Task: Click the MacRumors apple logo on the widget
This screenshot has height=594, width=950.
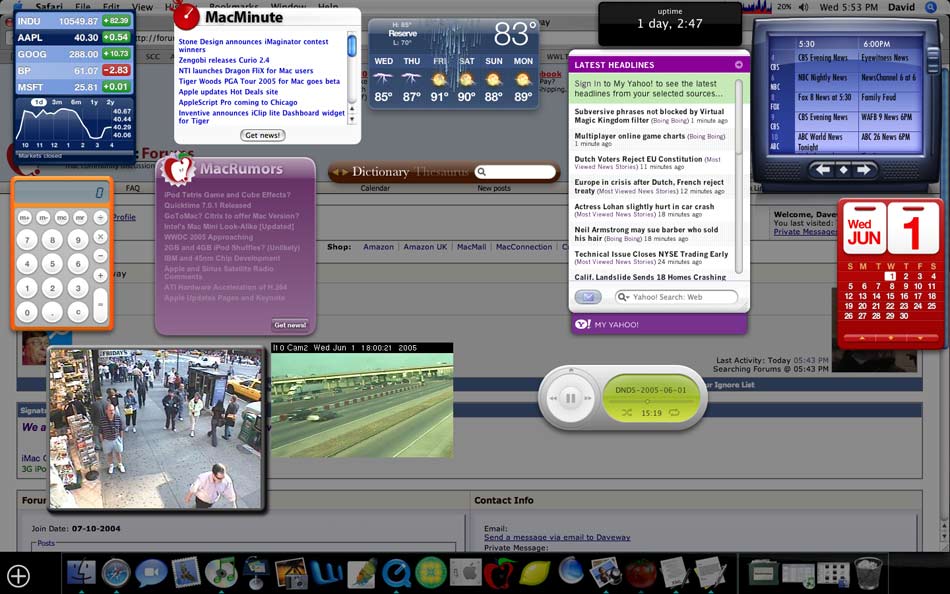Action: click(178, 170)
